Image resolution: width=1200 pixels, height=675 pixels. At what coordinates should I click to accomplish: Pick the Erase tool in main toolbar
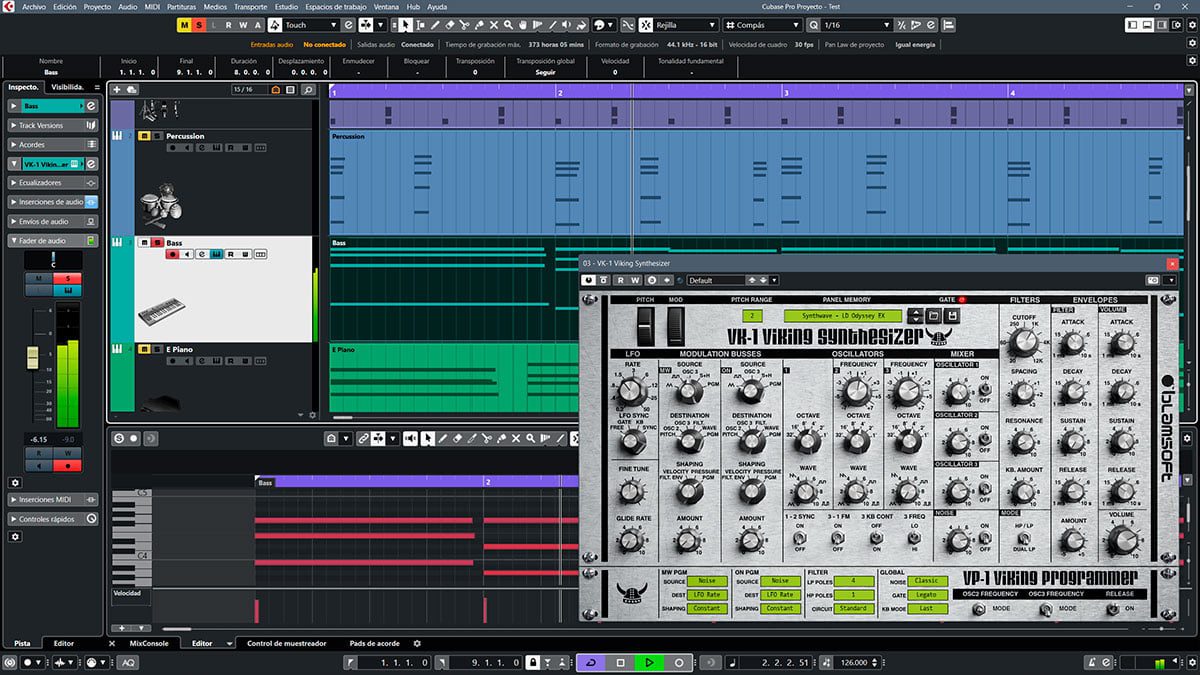coord(451,24)
